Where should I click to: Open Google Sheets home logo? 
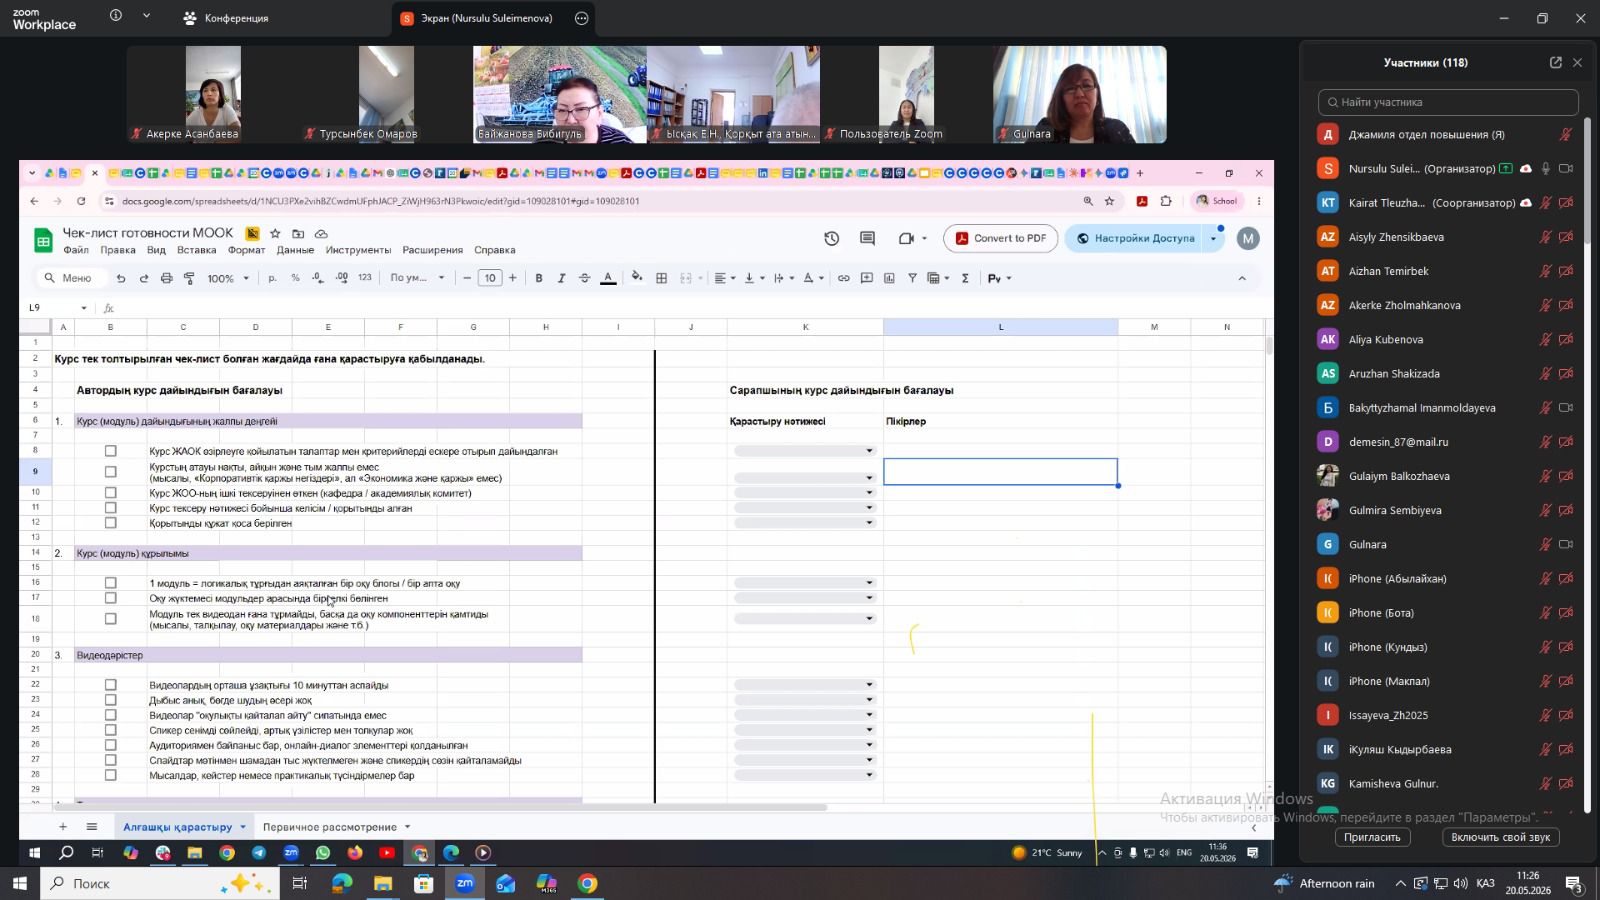pyautogui.click(x=43, y=240)
